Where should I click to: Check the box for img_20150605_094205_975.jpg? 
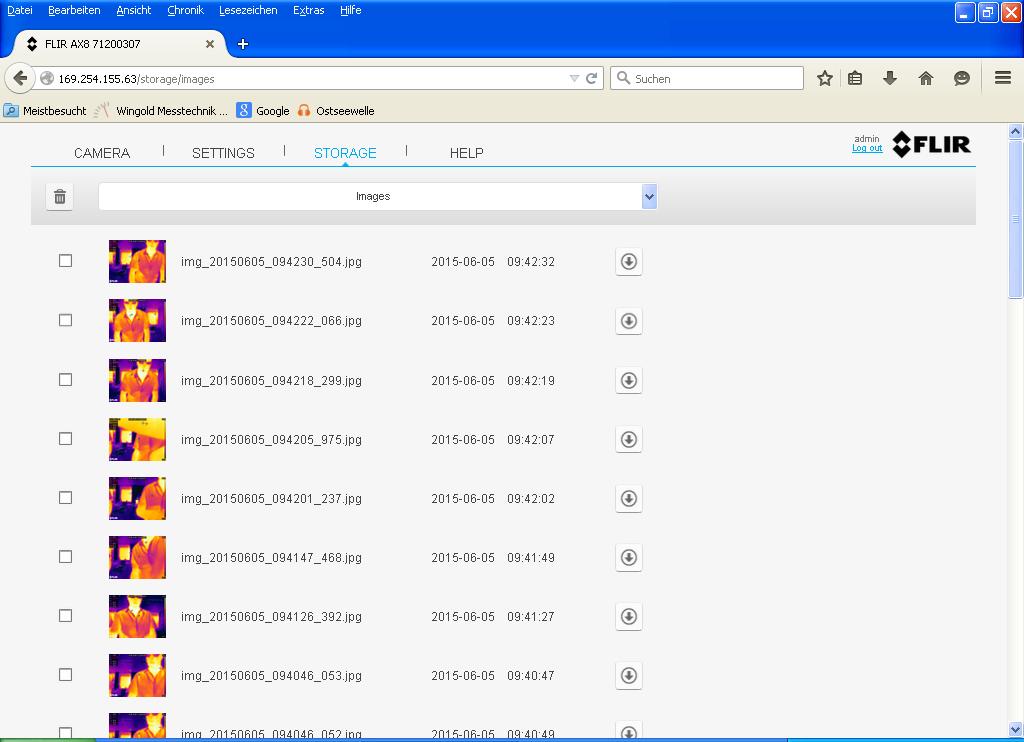pyautogui.click(x=65, y=438)
